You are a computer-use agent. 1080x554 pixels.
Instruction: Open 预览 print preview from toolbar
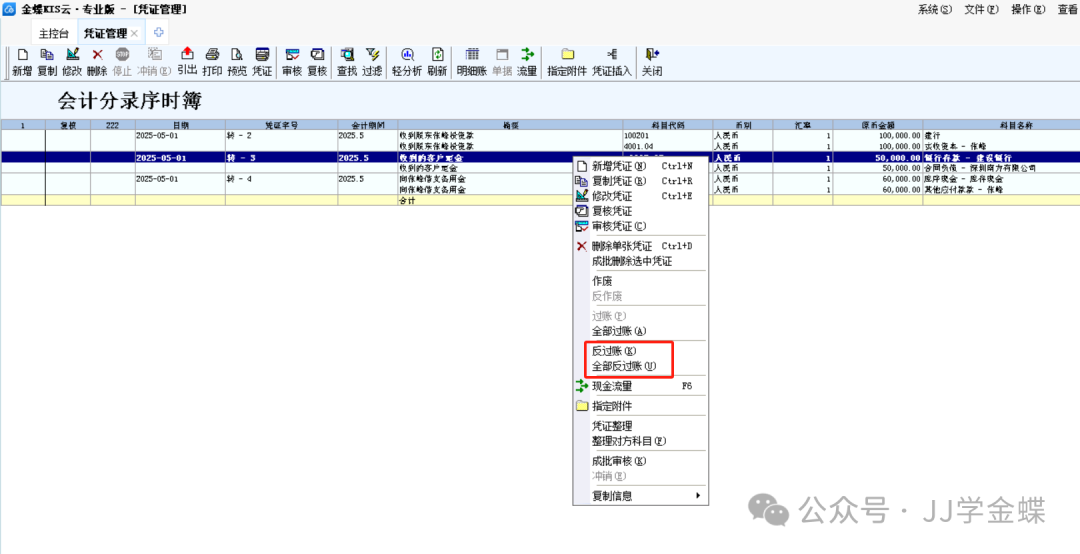237,61
